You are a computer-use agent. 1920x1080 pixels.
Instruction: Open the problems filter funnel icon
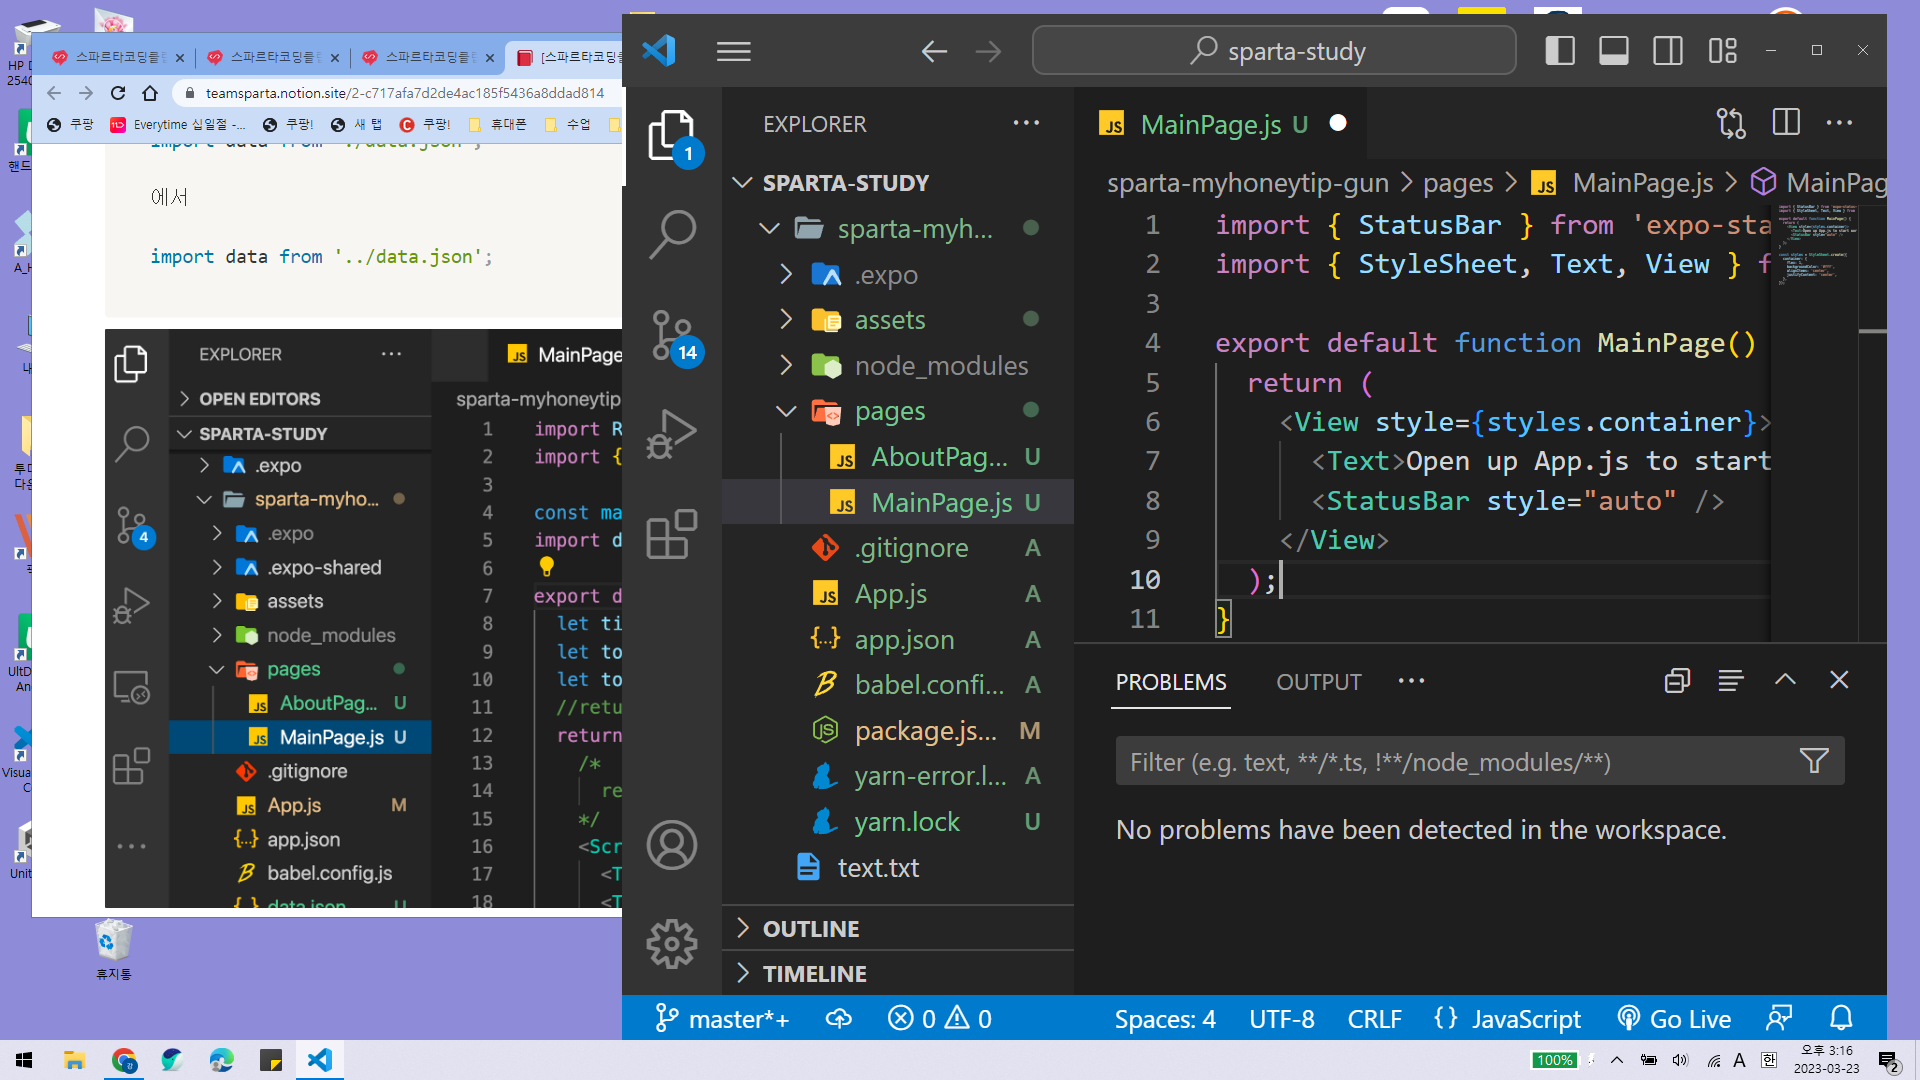(1814, 761)
